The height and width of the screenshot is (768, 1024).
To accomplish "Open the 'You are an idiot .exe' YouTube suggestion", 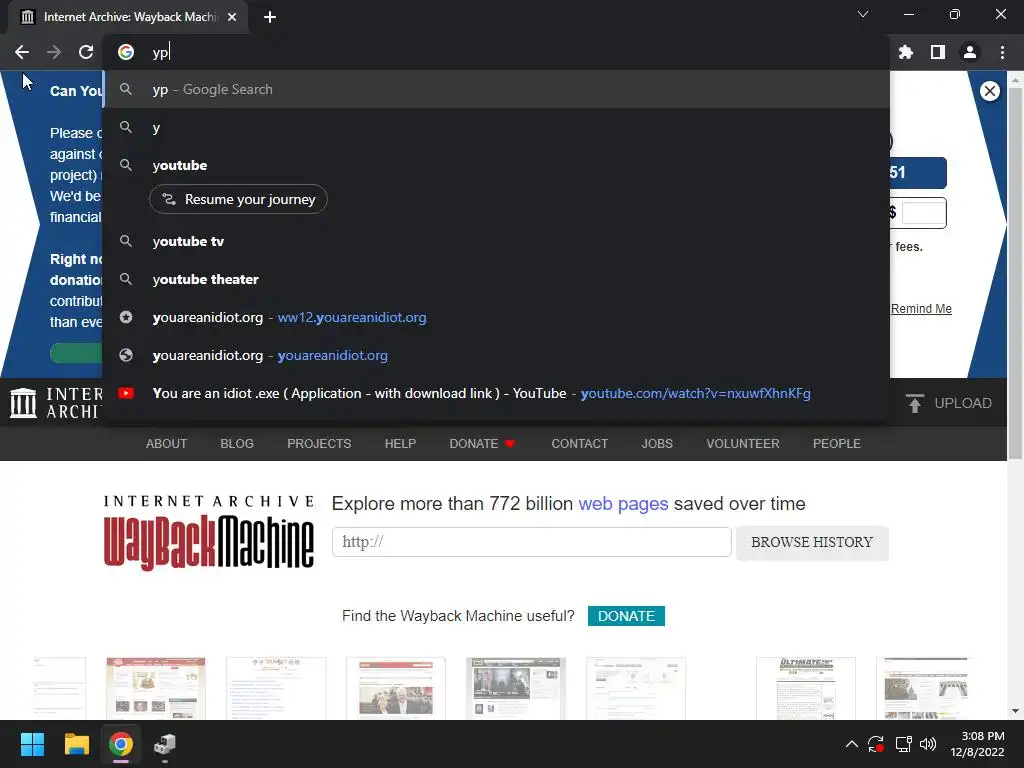I will (x=496, y=393).
